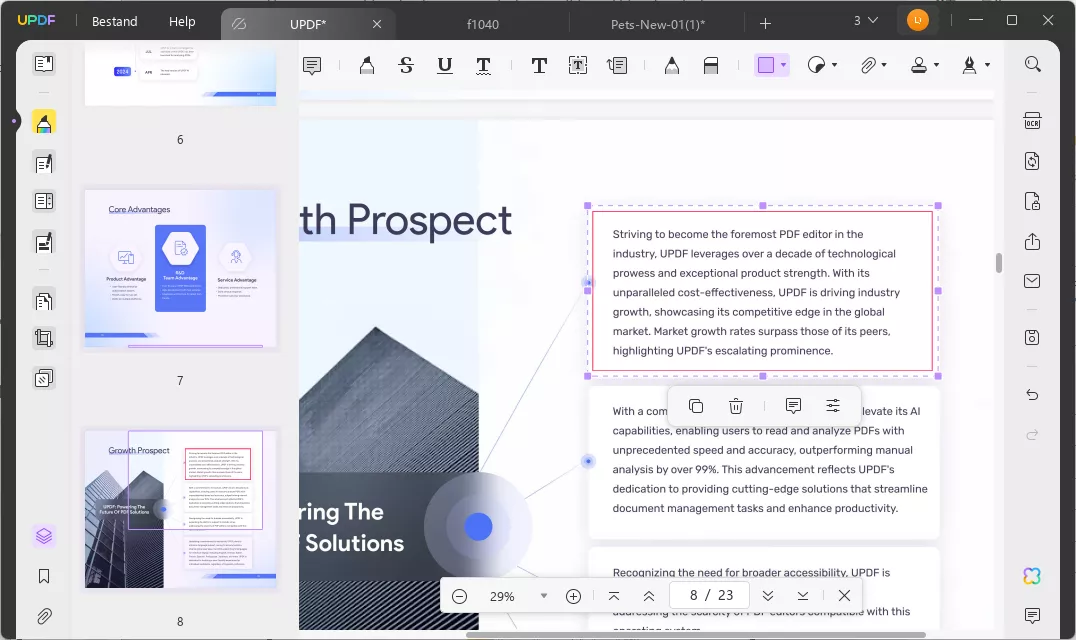Open the Convert PDF icon in right sidebar
Screen dimensions: 1076x640
tap(1032, 161)
